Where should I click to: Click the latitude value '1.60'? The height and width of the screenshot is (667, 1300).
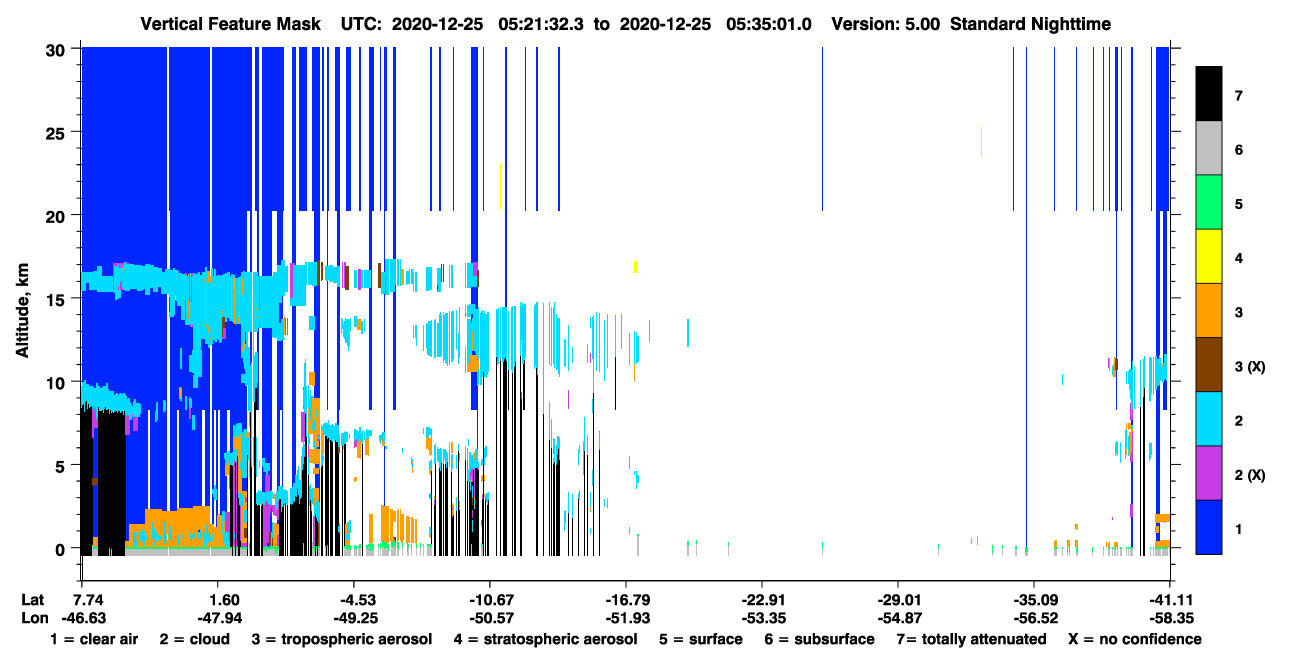pos(217,600)
